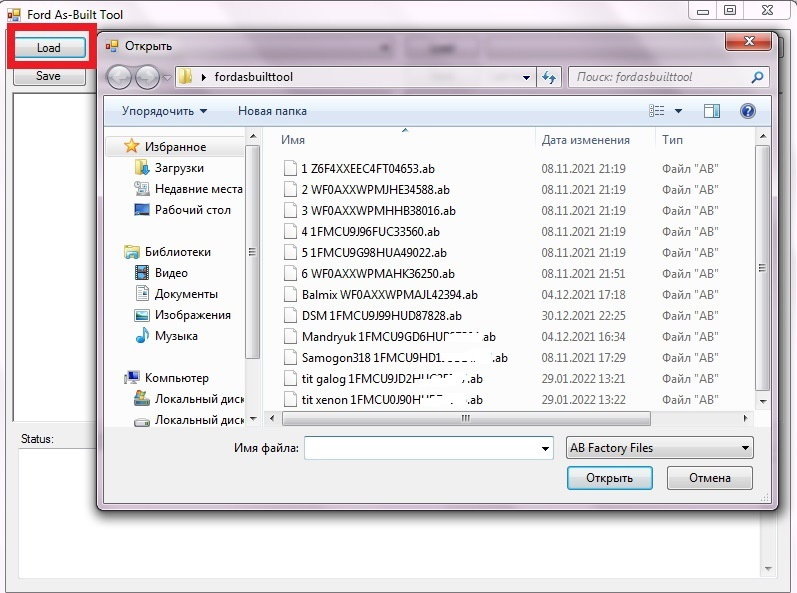
Task: Click file icon of Samogon318 file
Action: [x=290, y=358]
